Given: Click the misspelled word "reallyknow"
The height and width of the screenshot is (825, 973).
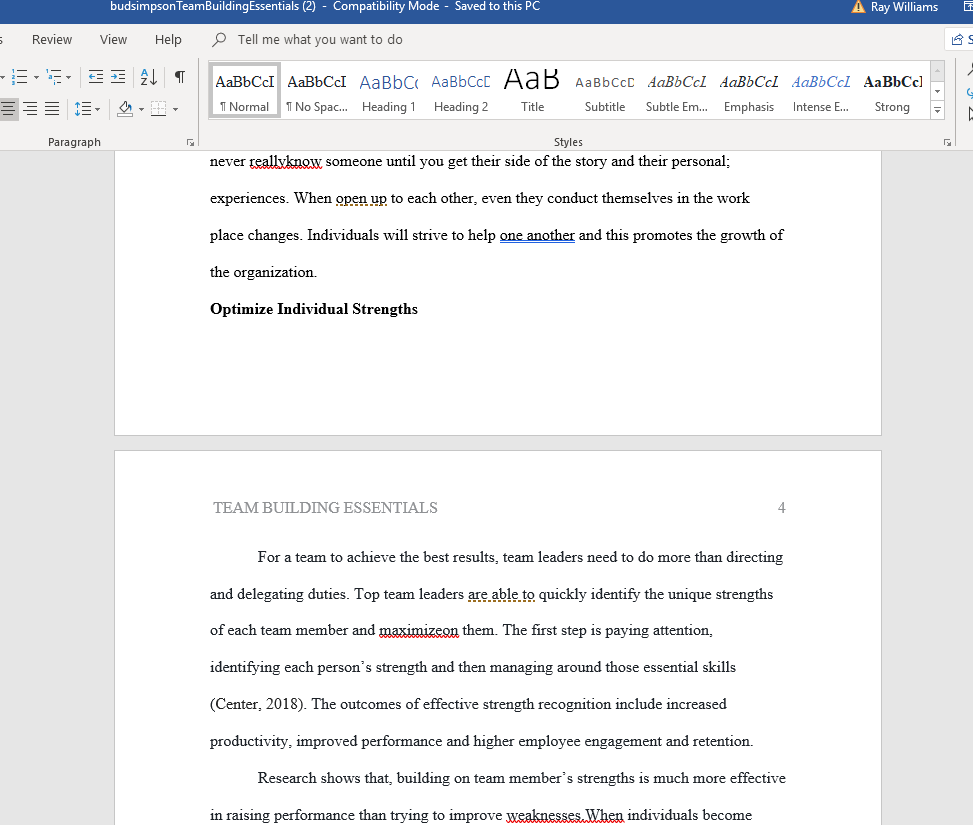Looking at the screenshot, I should pyautogui.click(x=285, y=162).
